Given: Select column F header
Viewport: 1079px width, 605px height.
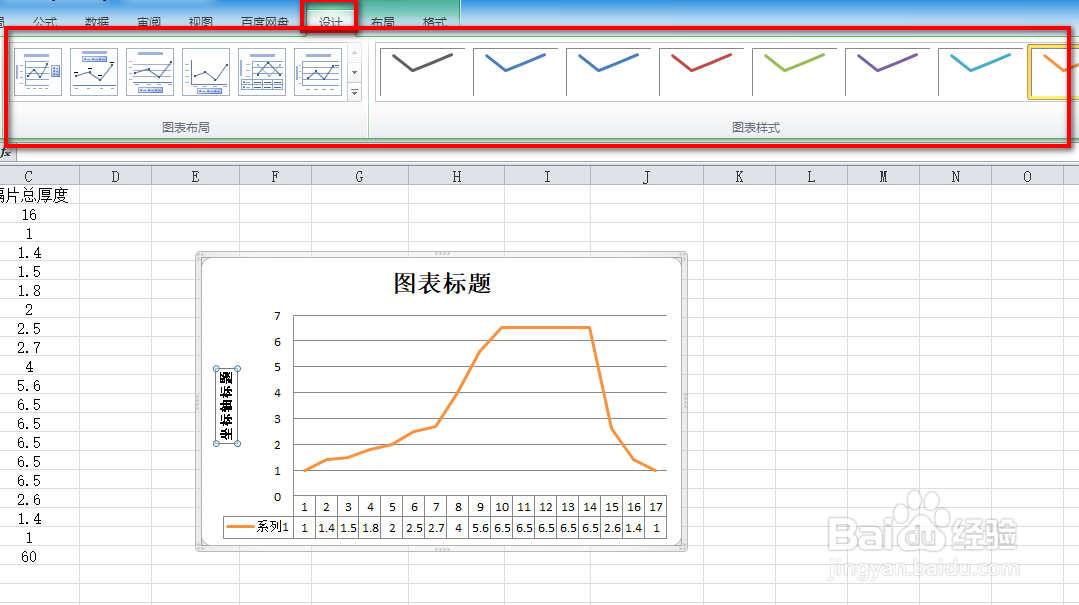Looking at the screenshot, I should pos(275,176).
